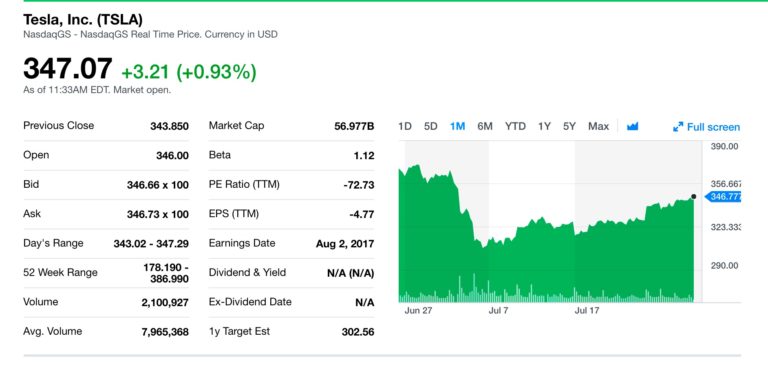
Task: Click the Full screen expand arrows icon
Action: (678, 127)
